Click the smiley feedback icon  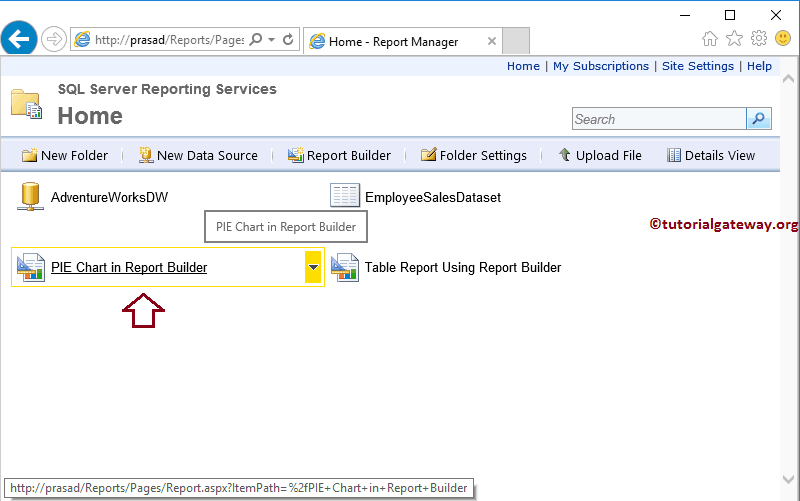(x=783, y=38)
